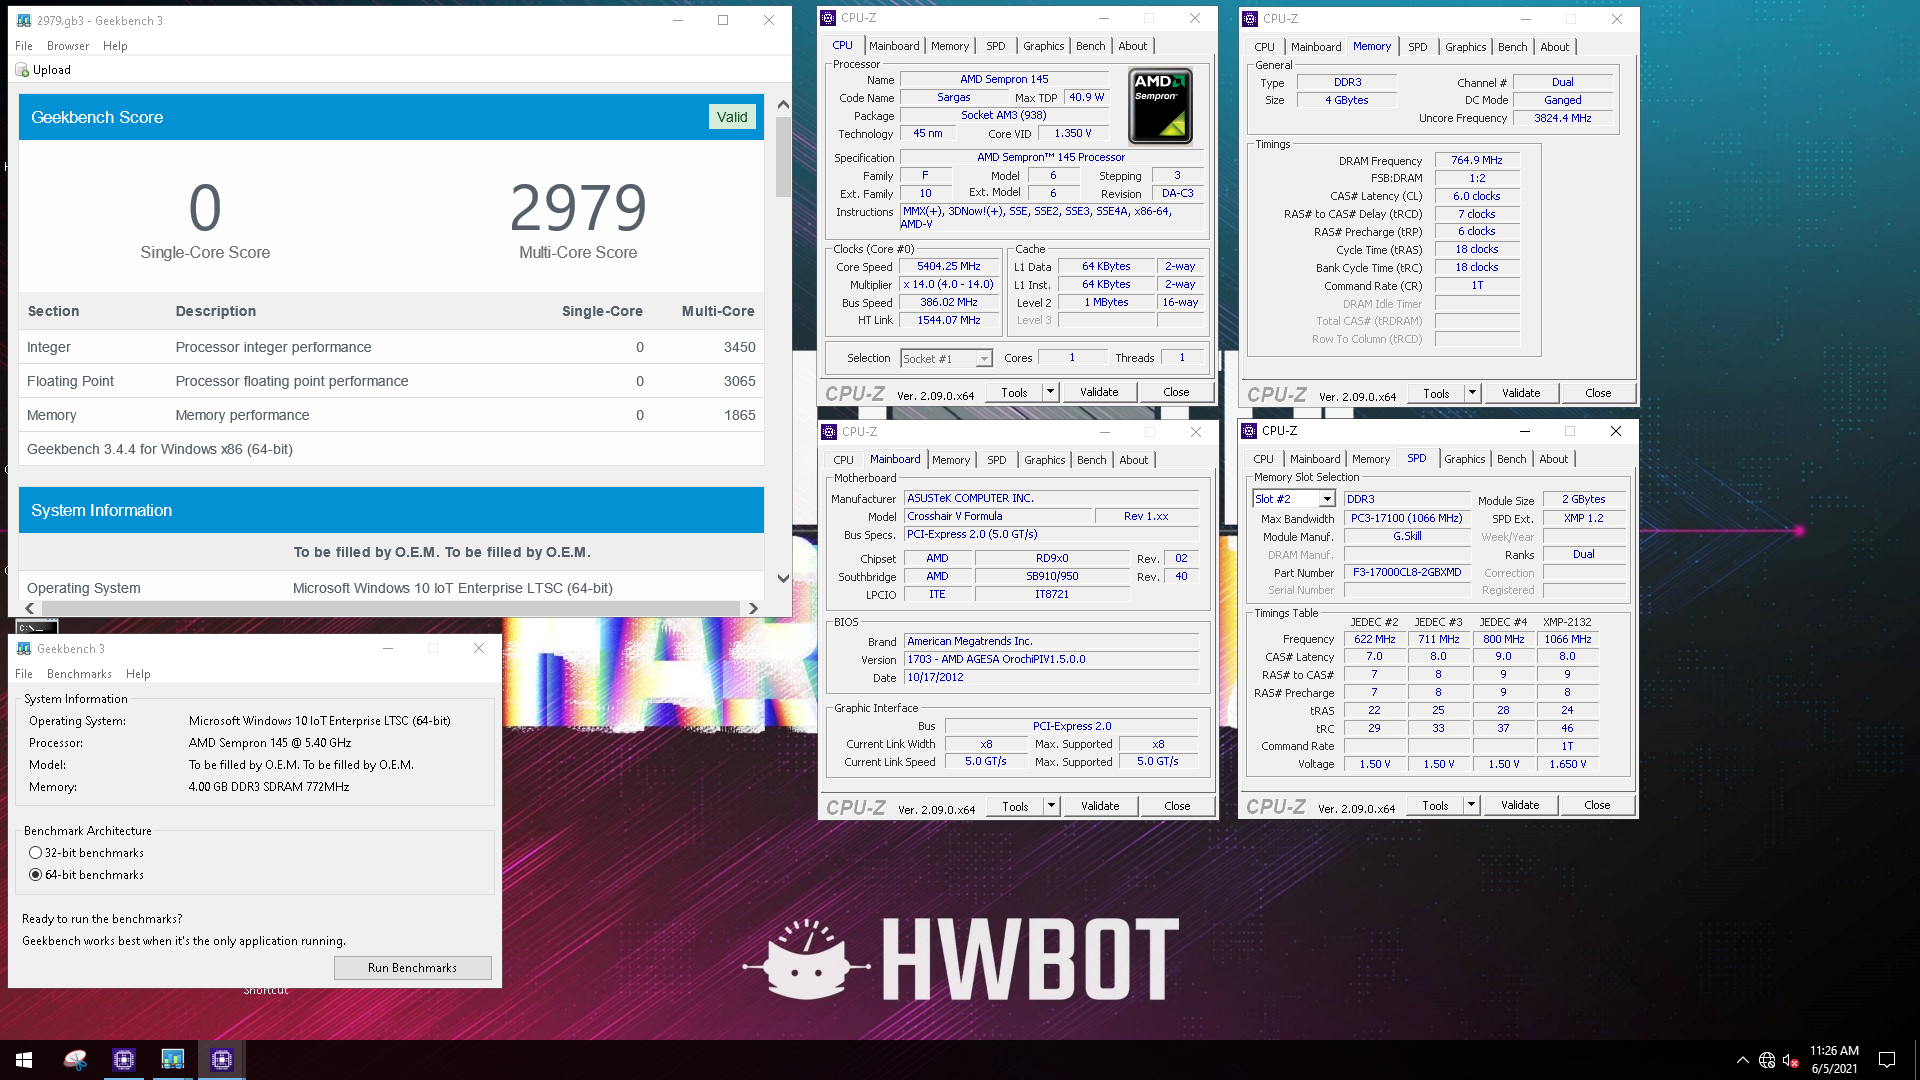Viewport: 1920px width, 1080px height.
Task: Click the Valid badge in Geekbench Score
Action: 732,117
